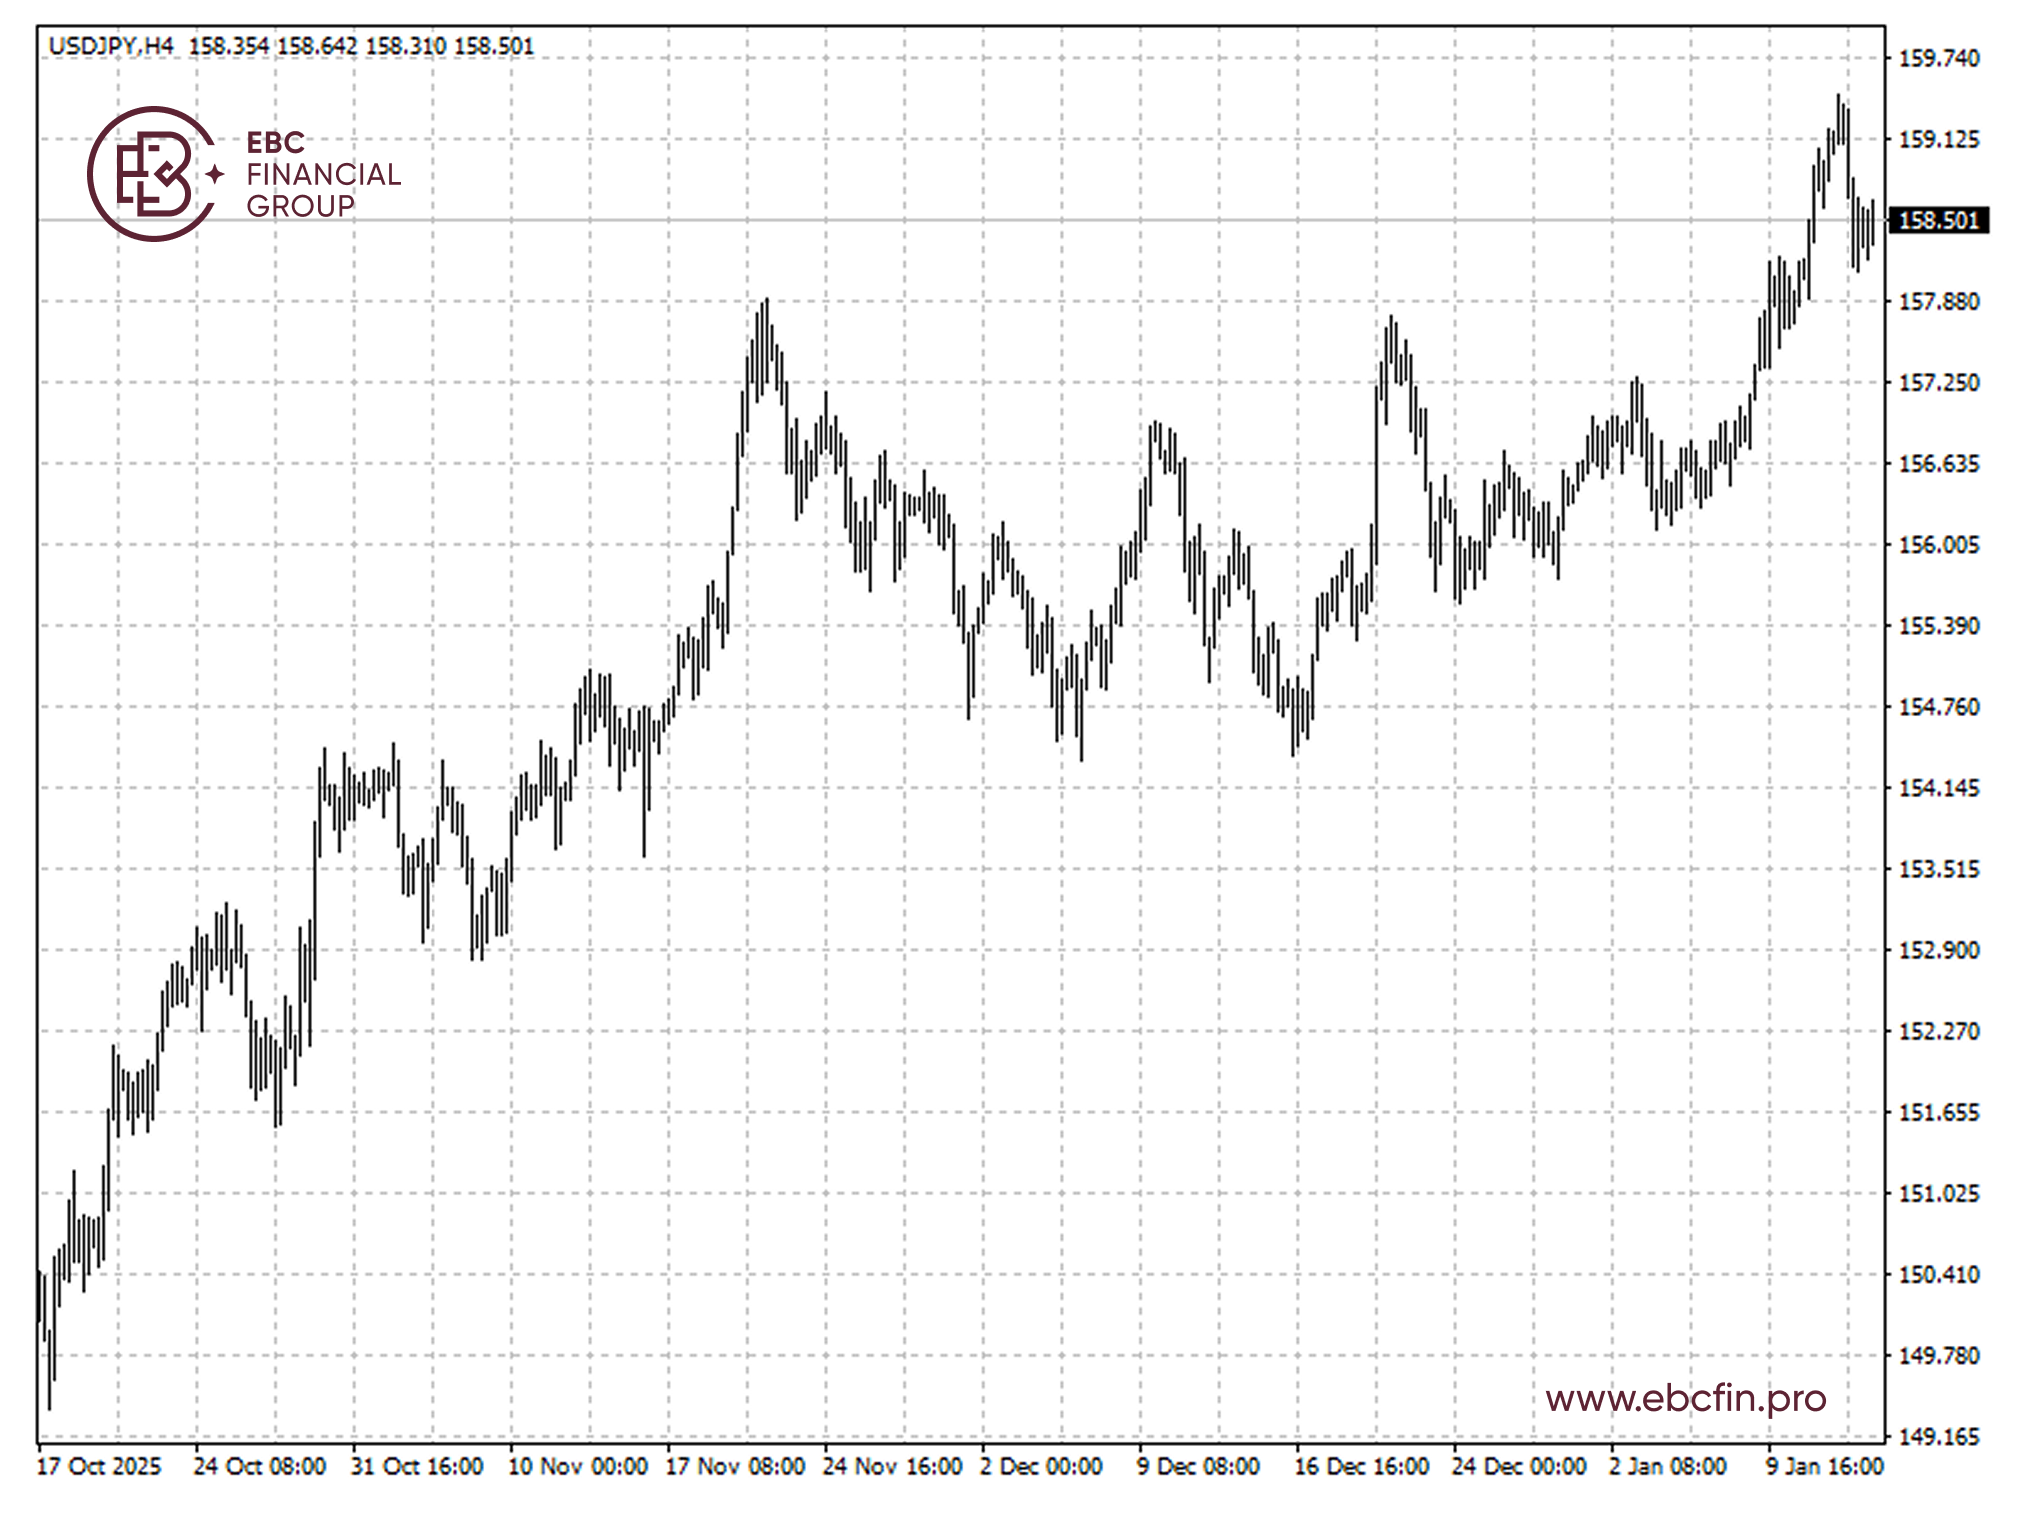This screenshot has height=1514, width=2028.
Task: Click the 154.145 price axis label
Action: (x=1938, y=788)
